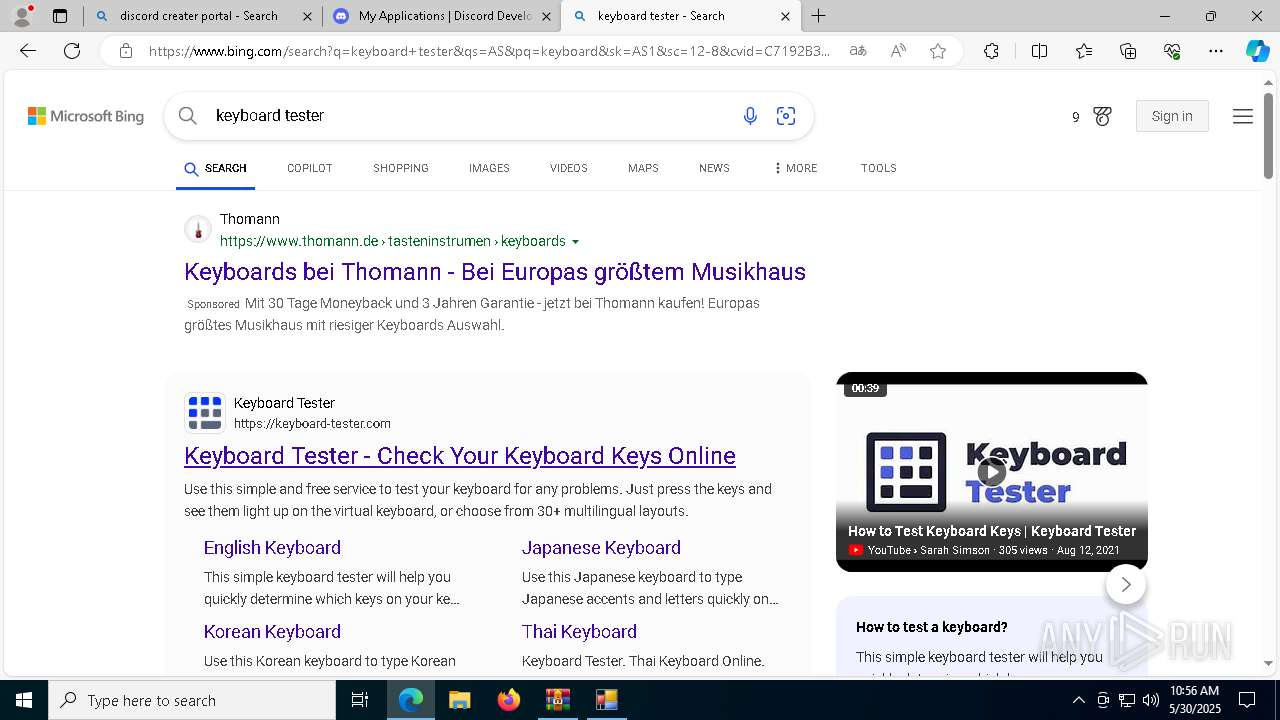The image size is (1280, 720).
Task: Open the Bing hamburger menu
Action: 1243,116
